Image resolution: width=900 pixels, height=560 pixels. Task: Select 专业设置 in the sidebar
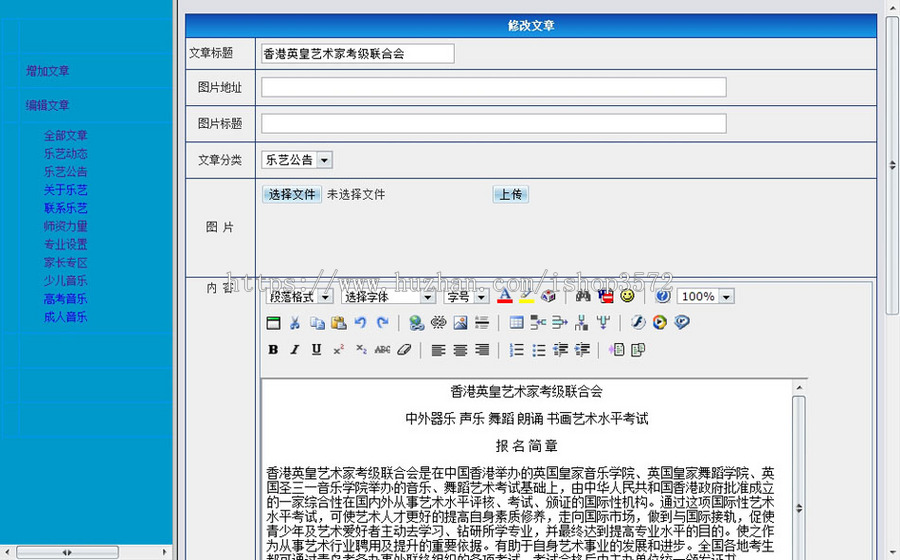(x=65, y=244)
